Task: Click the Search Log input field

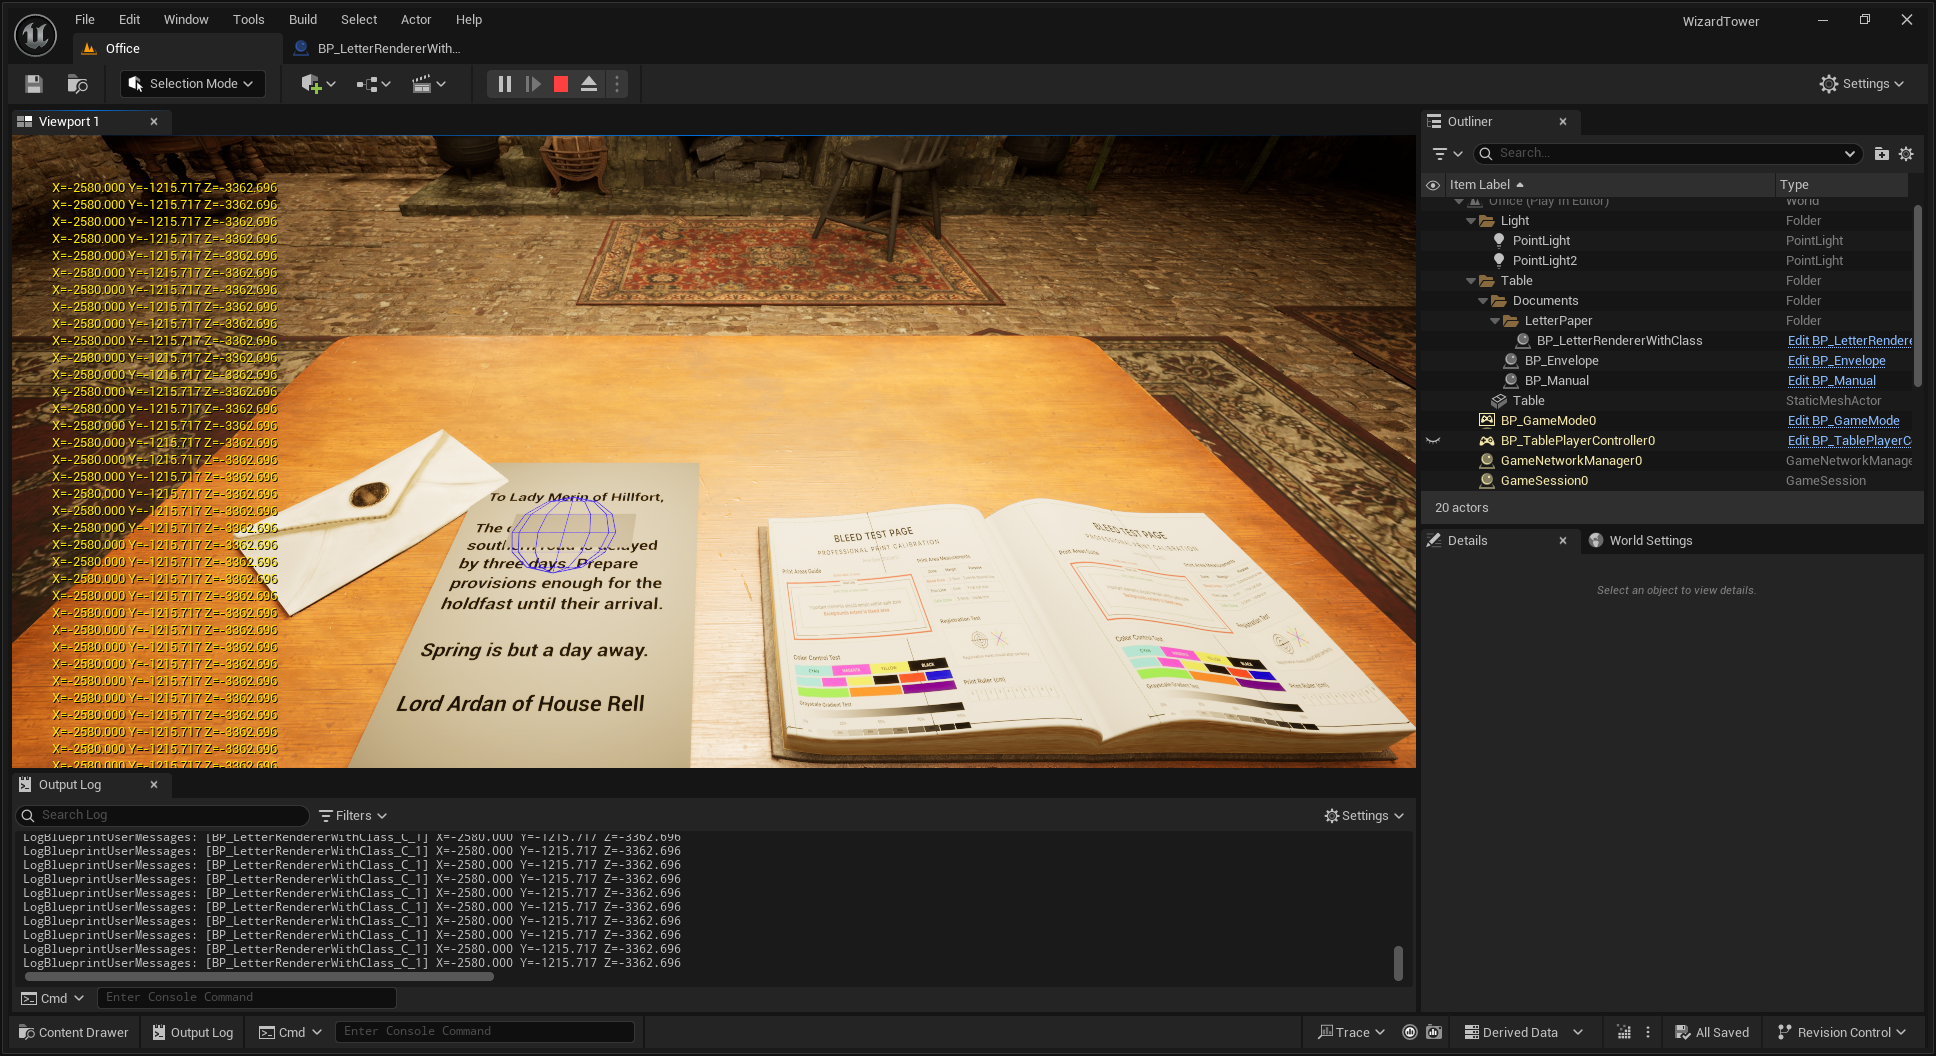Action: point(163,815)
